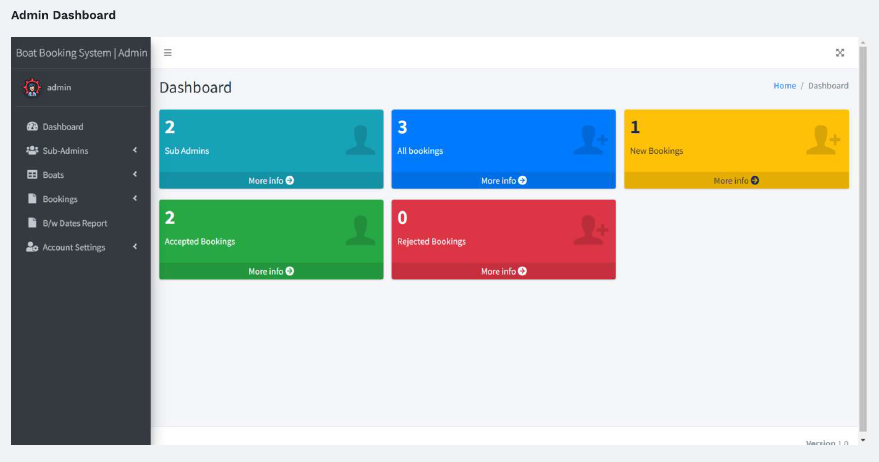Click the number 0 on Rejected Bookings card

[402, 218]
